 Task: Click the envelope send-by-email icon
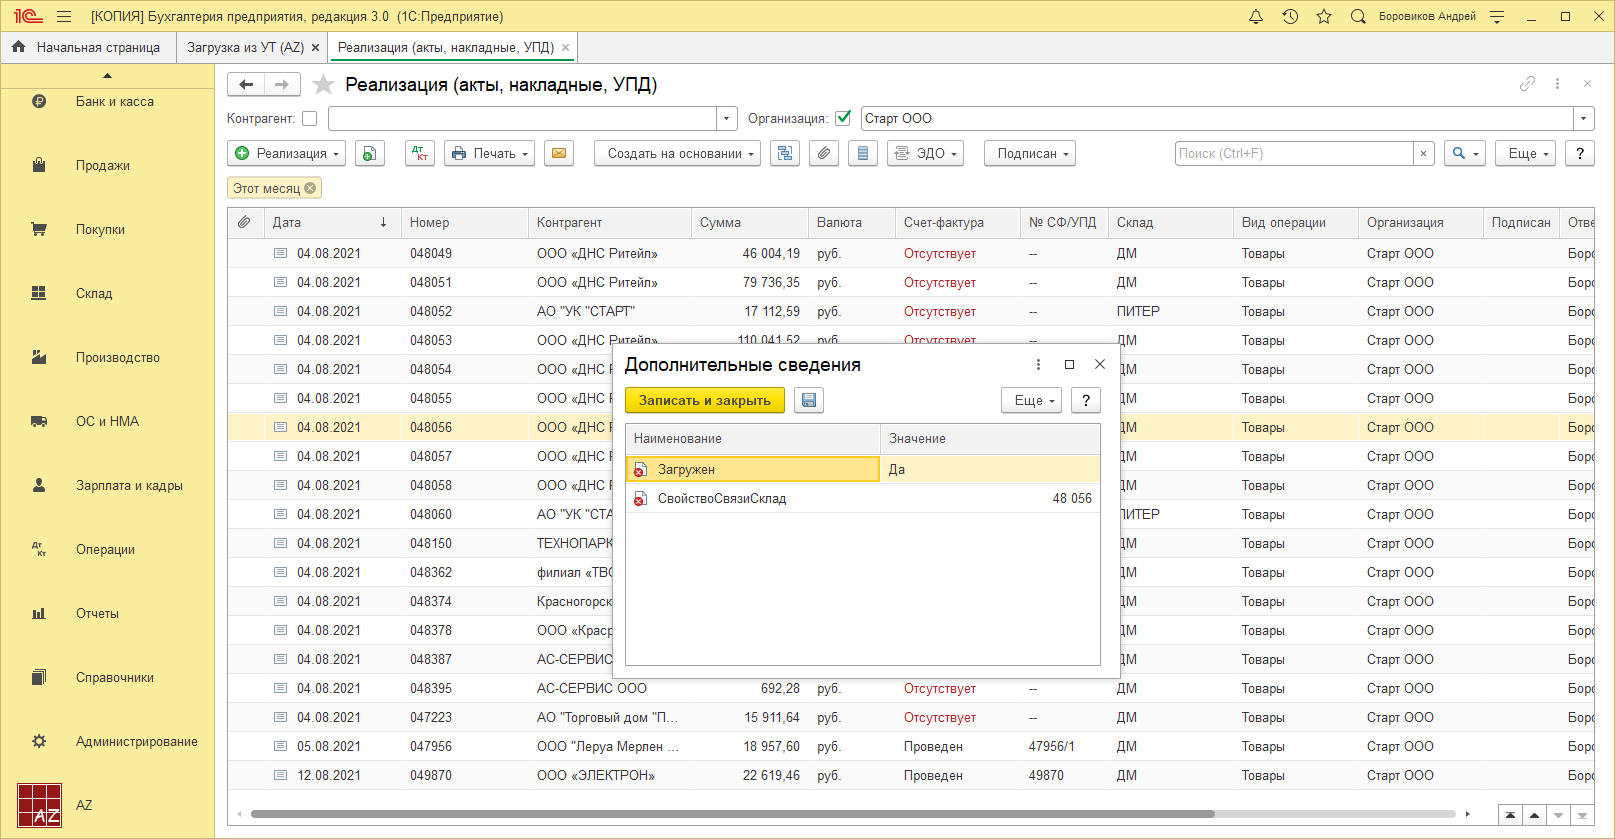559,153
